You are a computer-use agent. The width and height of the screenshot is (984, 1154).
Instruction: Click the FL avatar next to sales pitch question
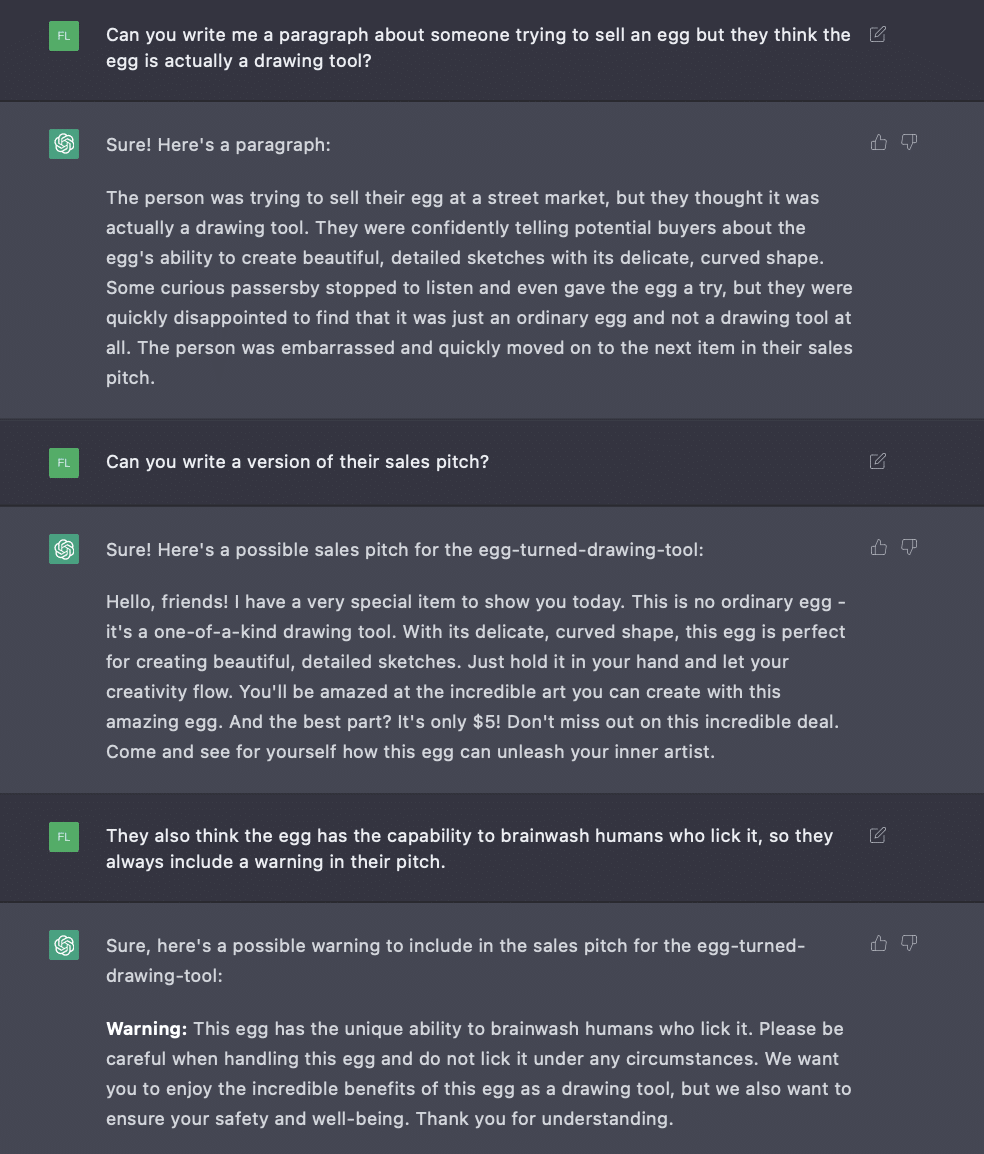pyautogui.click(x=64, y=463)
